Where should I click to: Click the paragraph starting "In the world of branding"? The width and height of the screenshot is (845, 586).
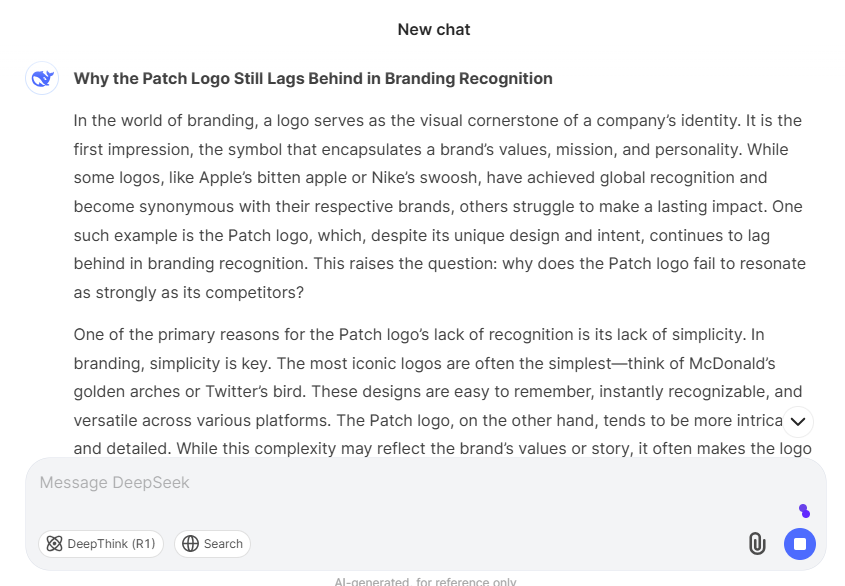[x=438, y=207]
